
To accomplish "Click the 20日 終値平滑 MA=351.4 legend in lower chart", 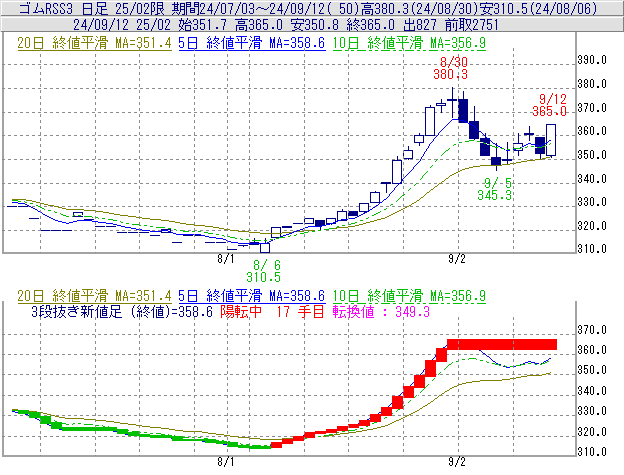I will [x=94, y=296].
